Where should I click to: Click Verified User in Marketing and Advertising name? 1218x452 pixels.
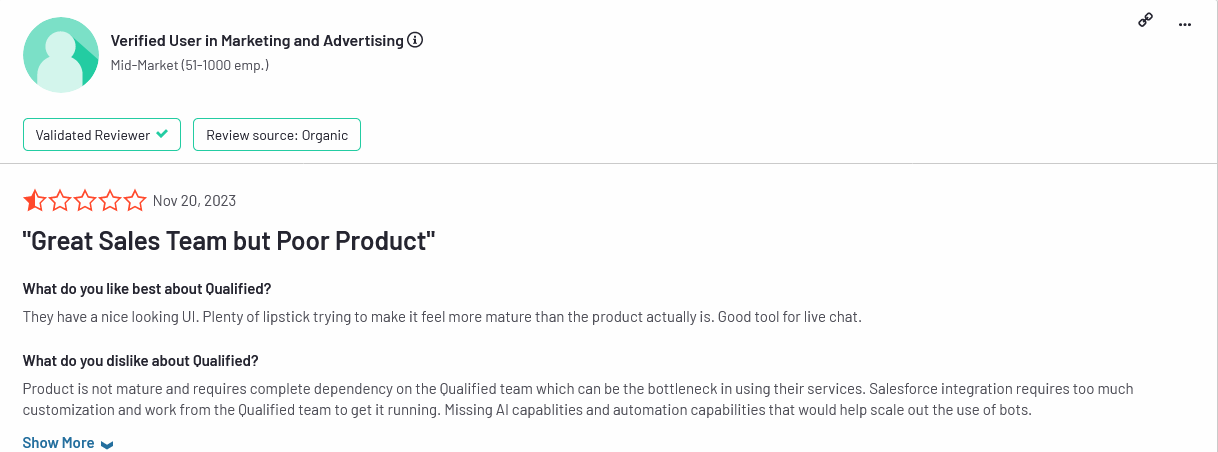click(x=257, y=41)
